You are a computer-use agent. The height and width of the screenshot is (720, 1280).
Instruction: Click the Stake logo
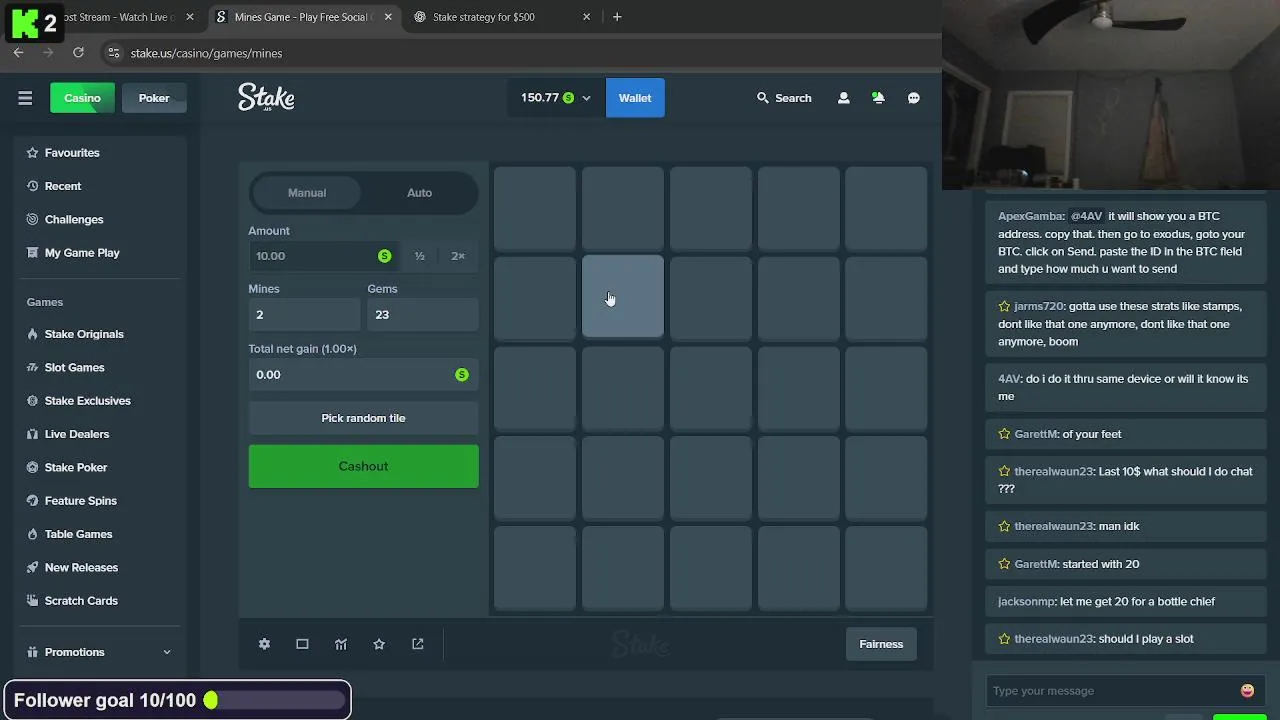pos(266,97)
